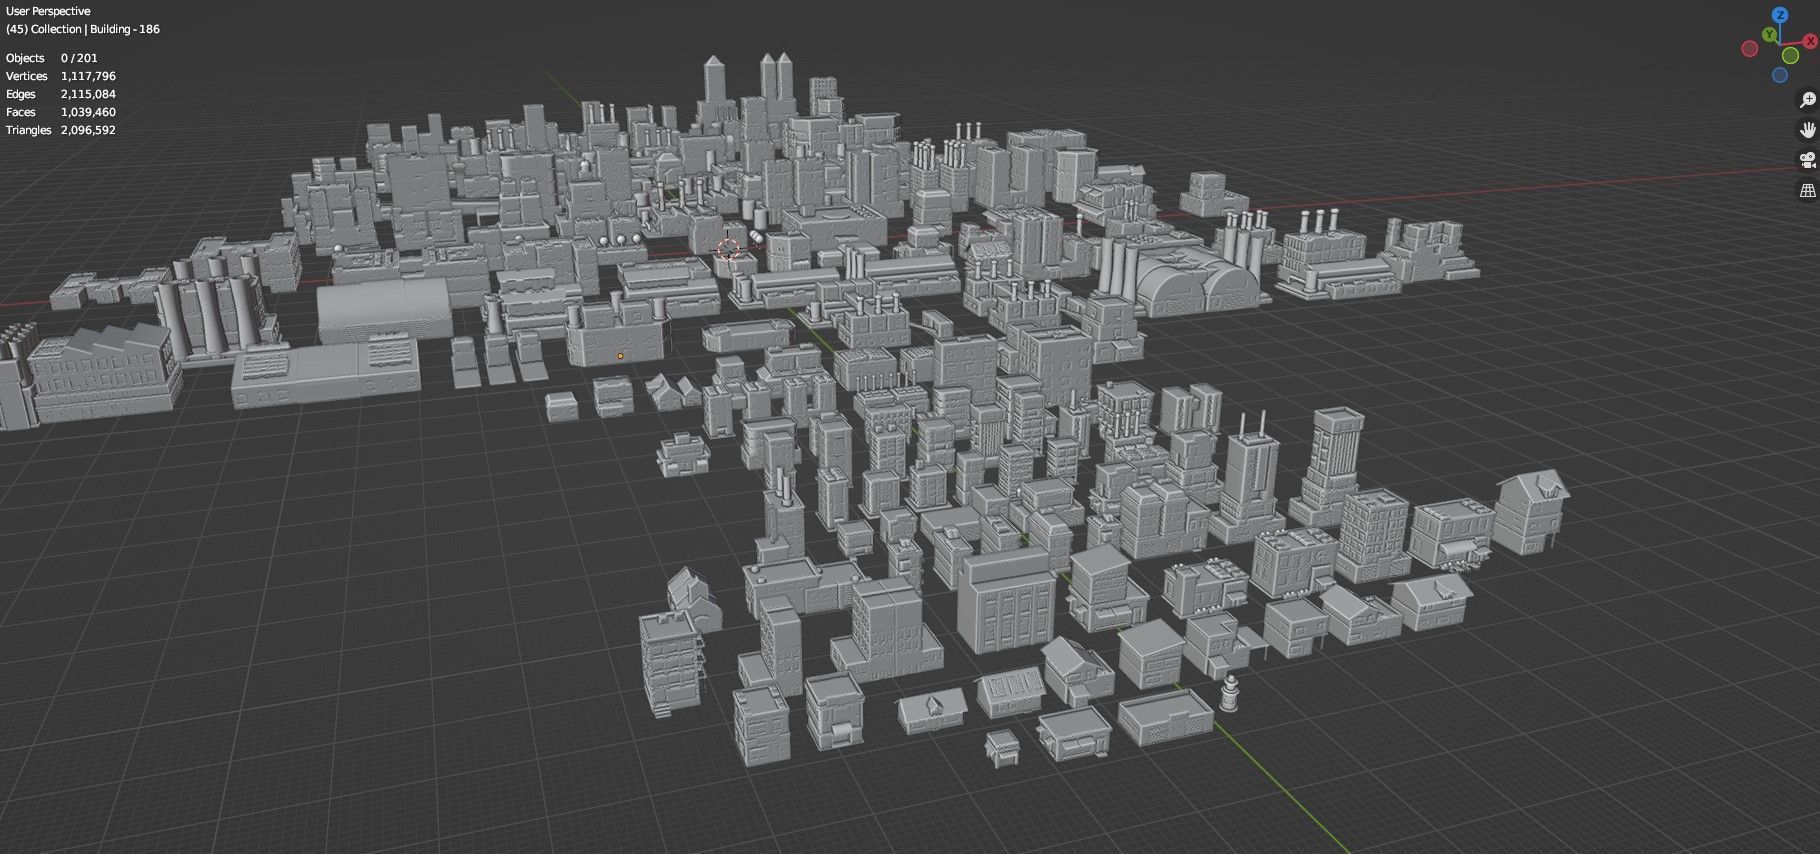This screenshot has height=854, width=1820.
Task: Click the red-white 3D cursor in the viewport
Action: [x=728, y=249]
